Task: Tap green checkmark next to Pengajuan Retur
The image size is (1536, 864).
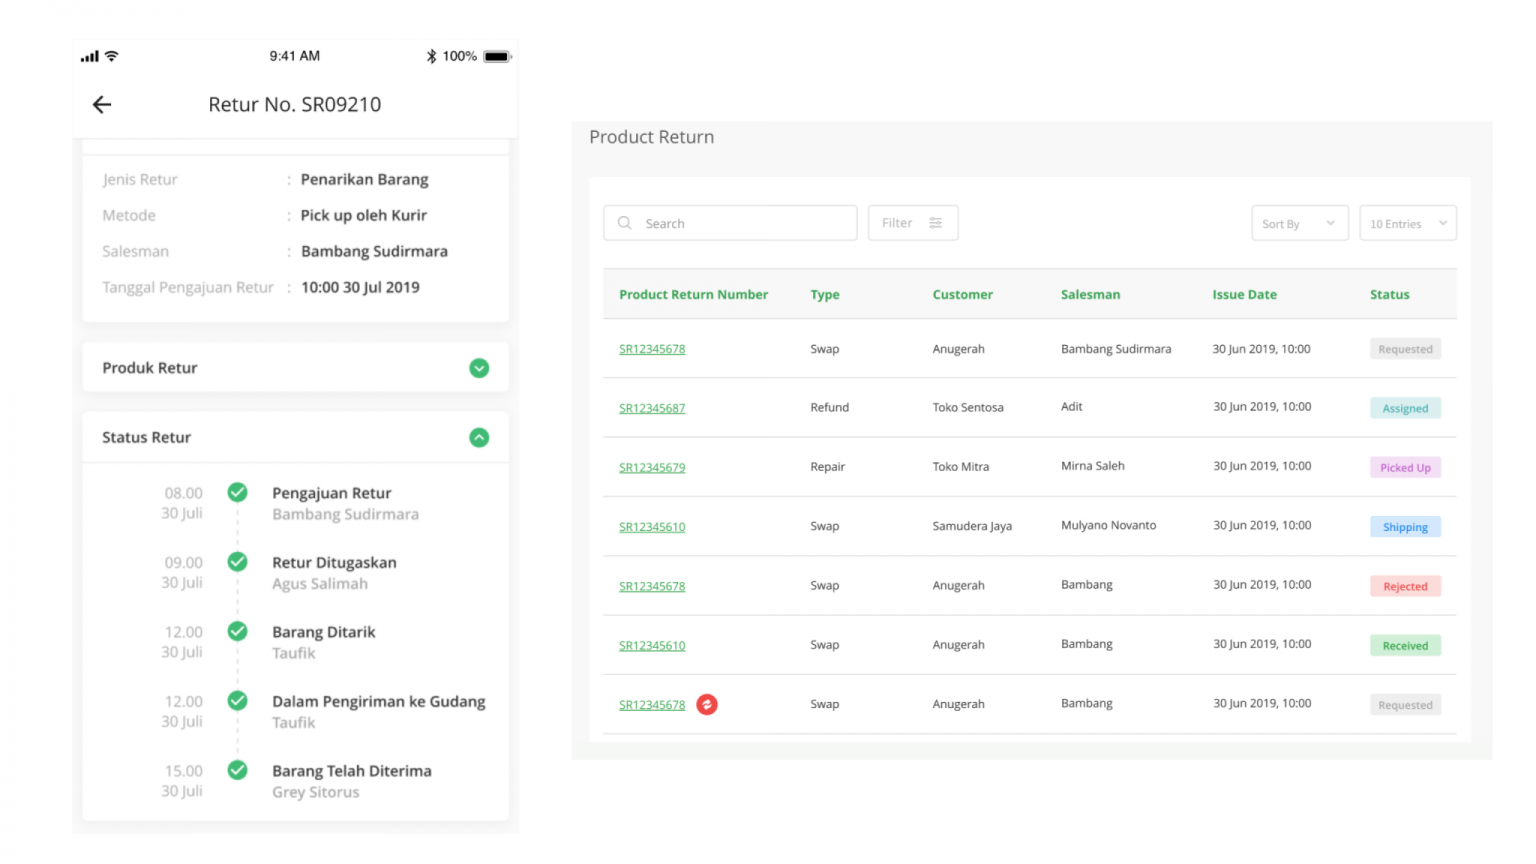Action: [x=237, y=492]
